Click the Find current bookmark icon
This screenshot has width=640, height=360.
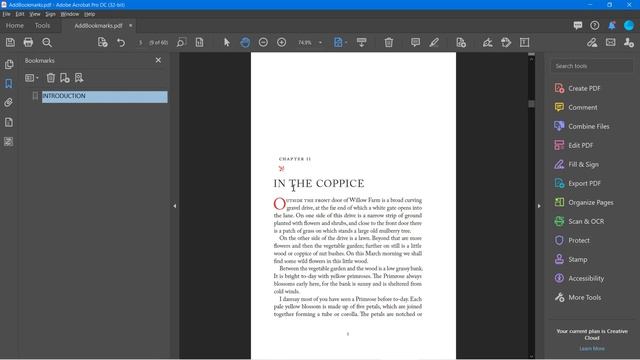tap(79, 78)
